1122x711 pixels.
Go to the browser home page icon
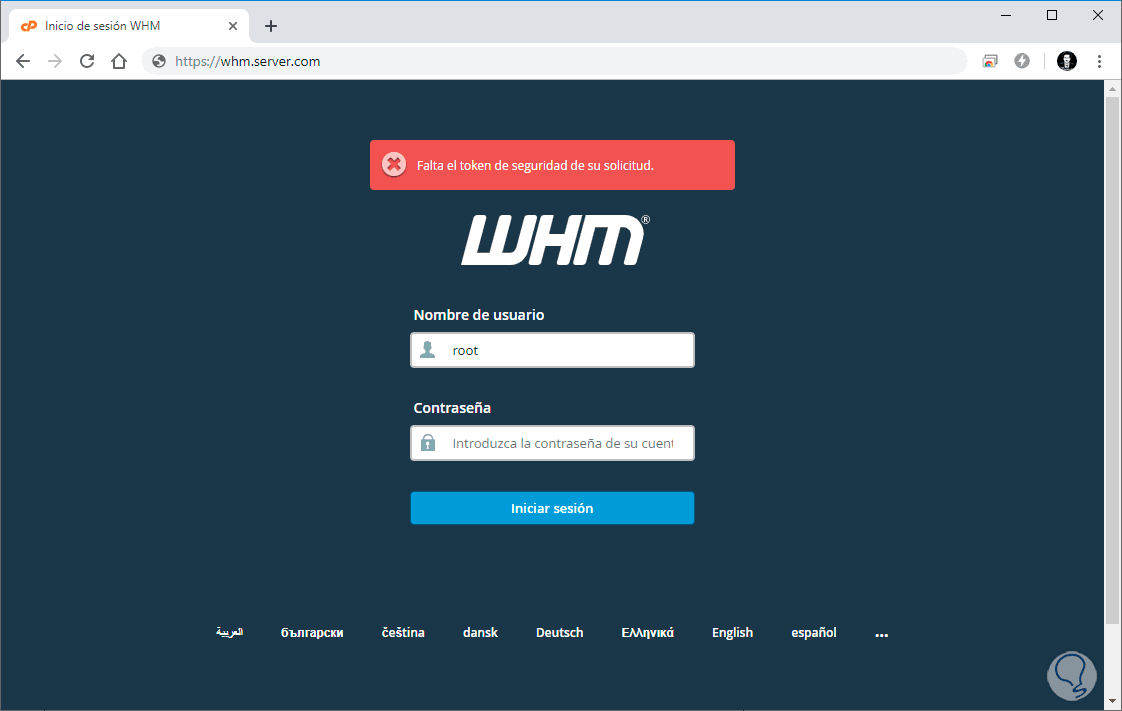119,62
